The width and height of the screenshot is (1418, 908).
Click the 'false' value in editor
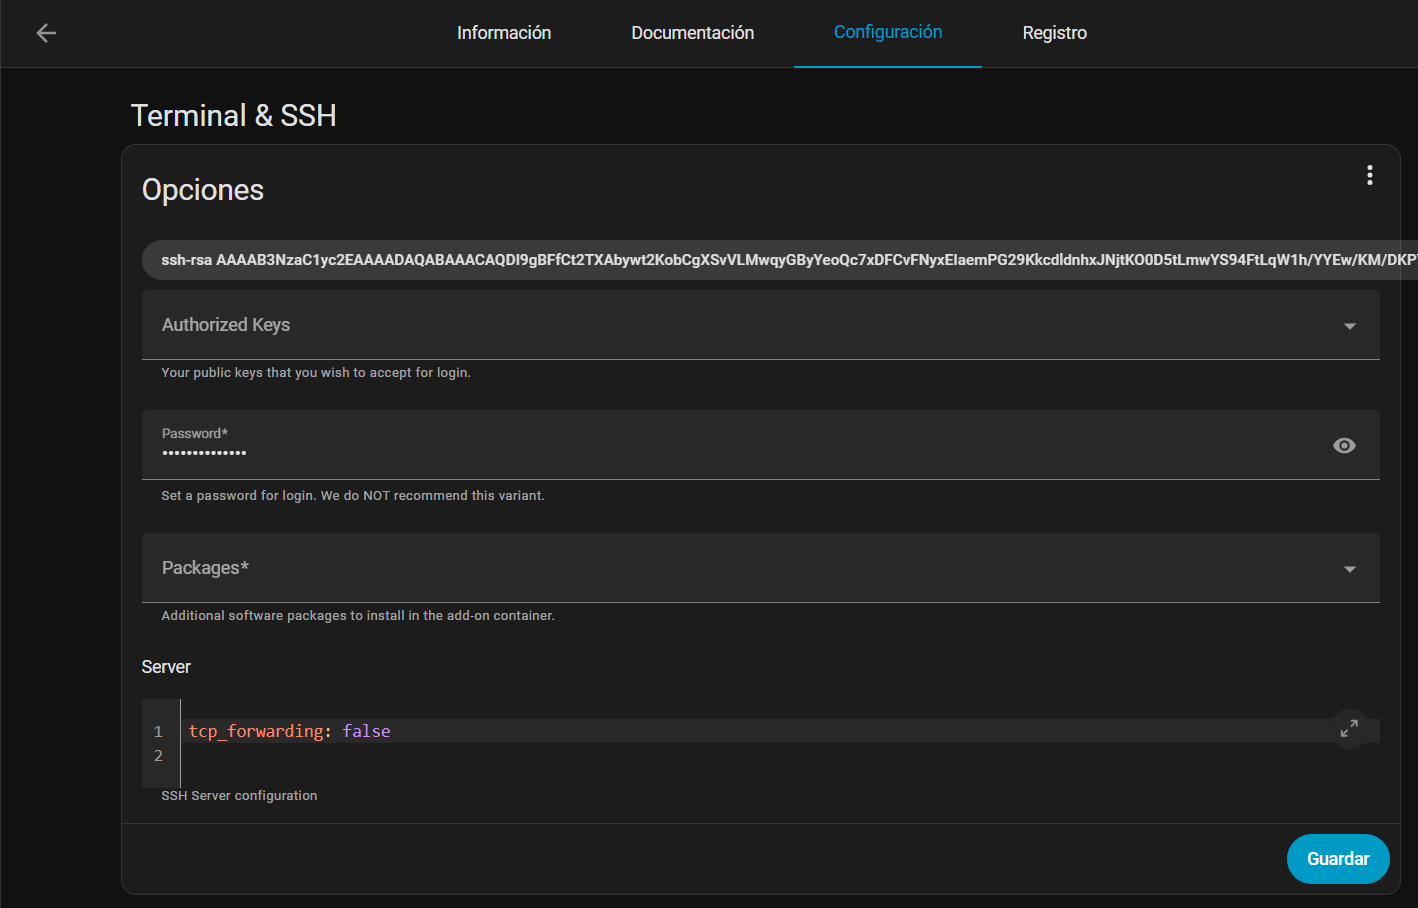[x=366, y=731]
